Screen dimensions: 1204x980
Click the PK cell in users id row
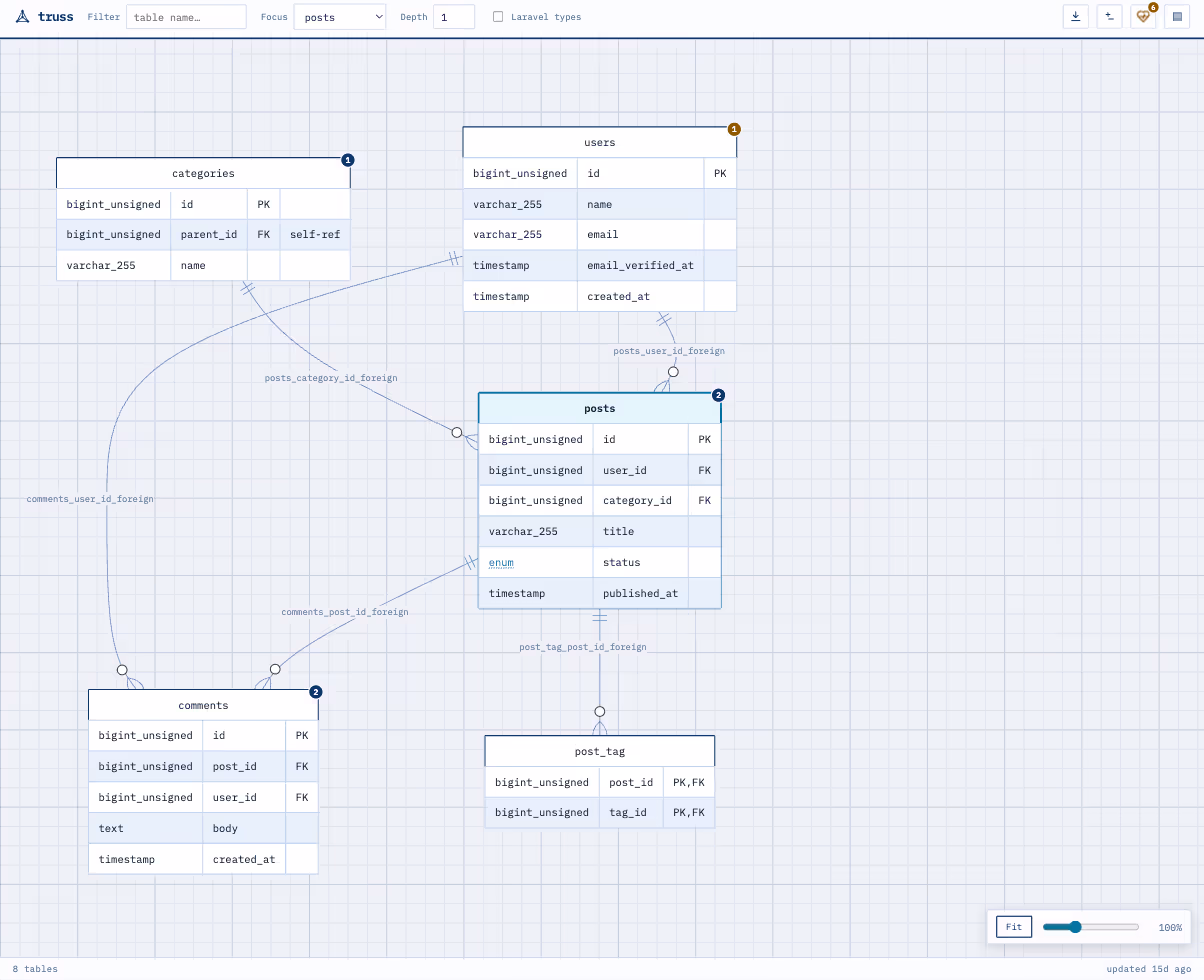click(x=720, y=173)
